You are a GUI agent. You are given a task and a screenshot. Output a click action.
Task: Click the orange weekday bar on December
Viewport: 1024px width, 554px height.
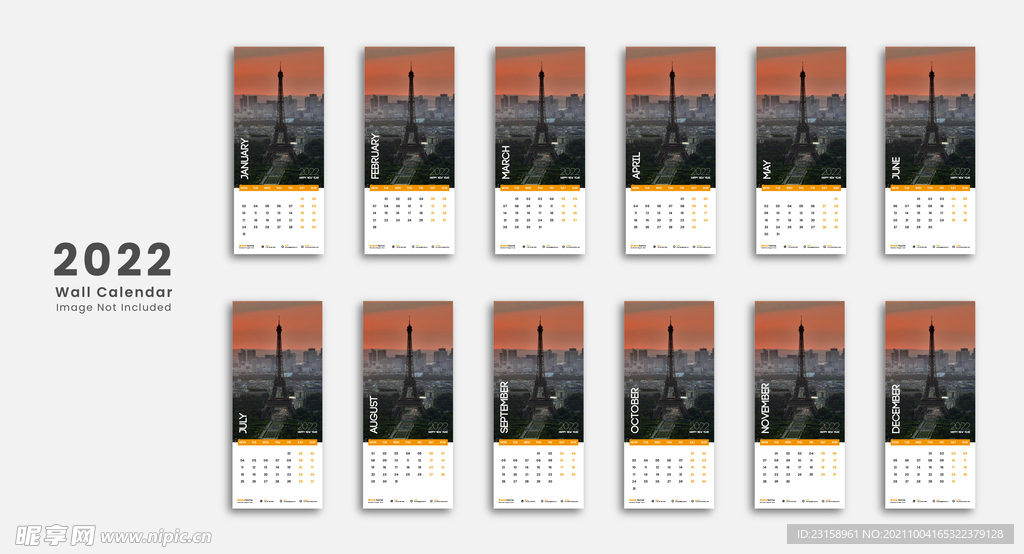(x=930, y=441)
